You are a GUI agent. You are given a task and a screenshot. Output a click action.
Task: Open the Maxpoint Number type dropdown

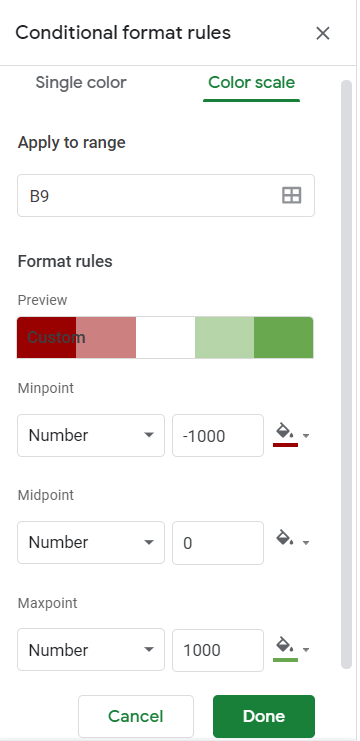tap(91, 650)
